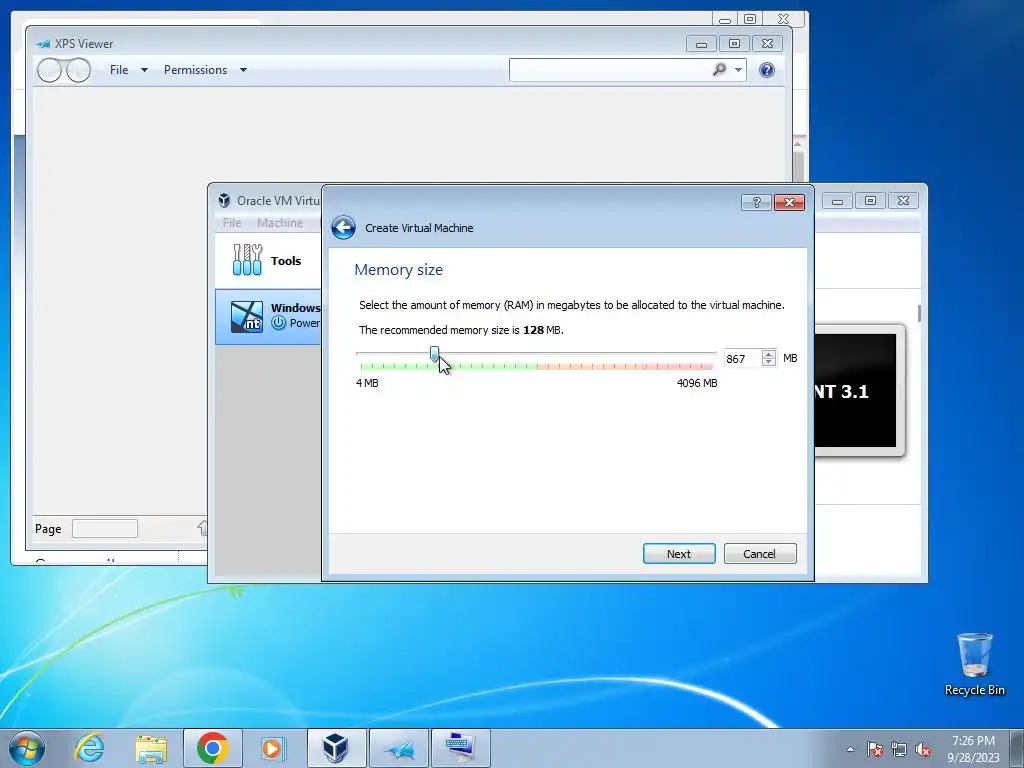Switch to VirtualBox taskbar button
This screenshot has width=1024, height=768.
(336, 748)
